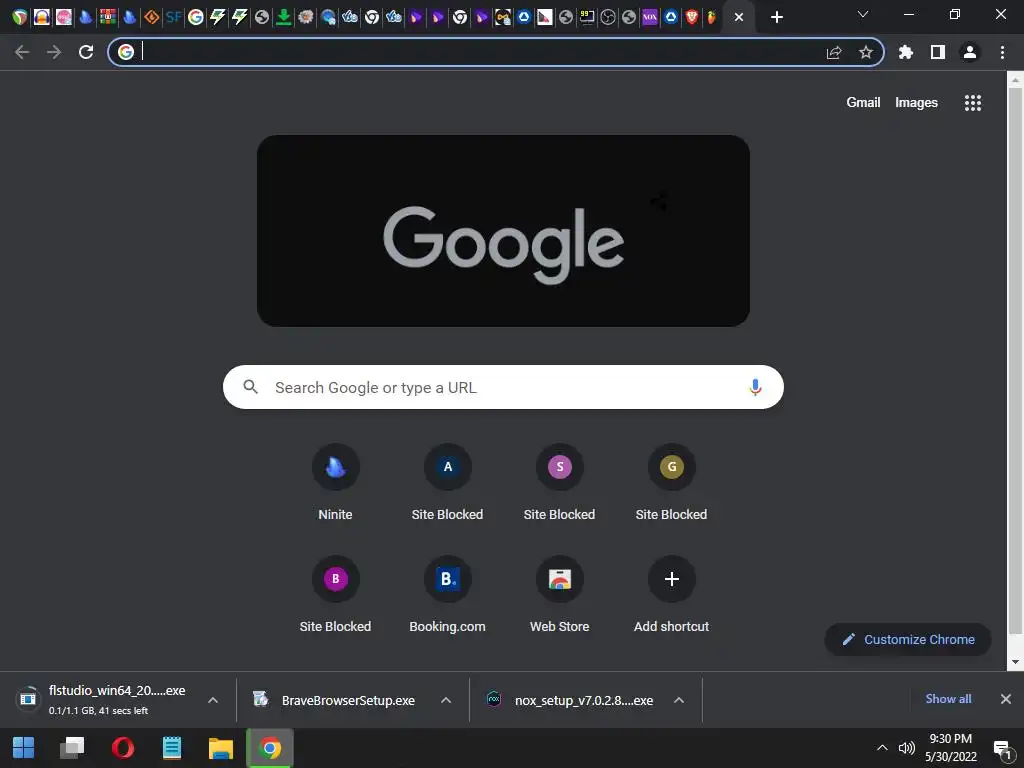Image resolution: width=1024 pixels, height=768 pixels.
Task: Switch to the FL Studio fruit tab
Action: coord(712,17)
